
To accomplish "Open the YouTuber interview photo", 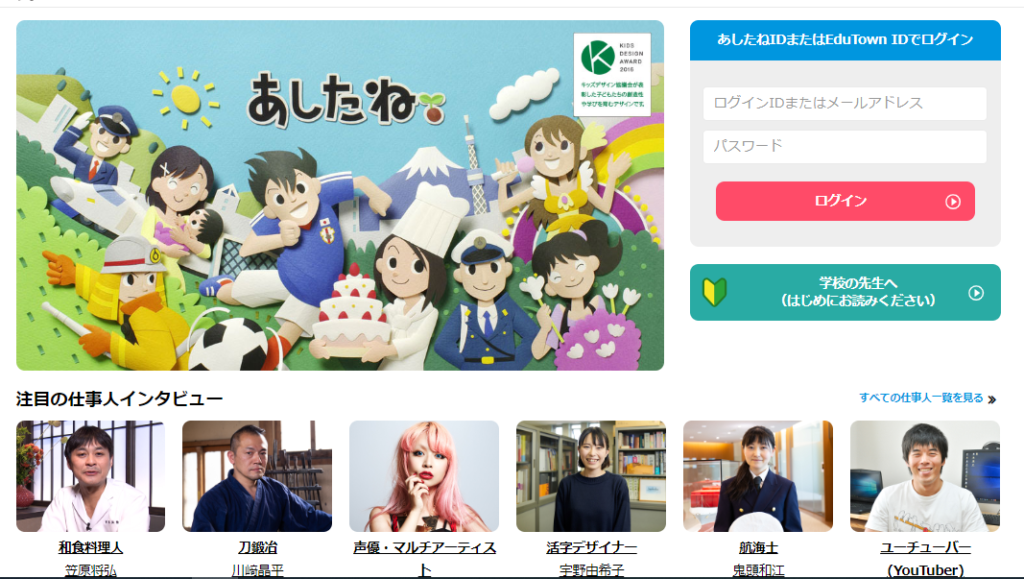I will [x=925, y=476].
